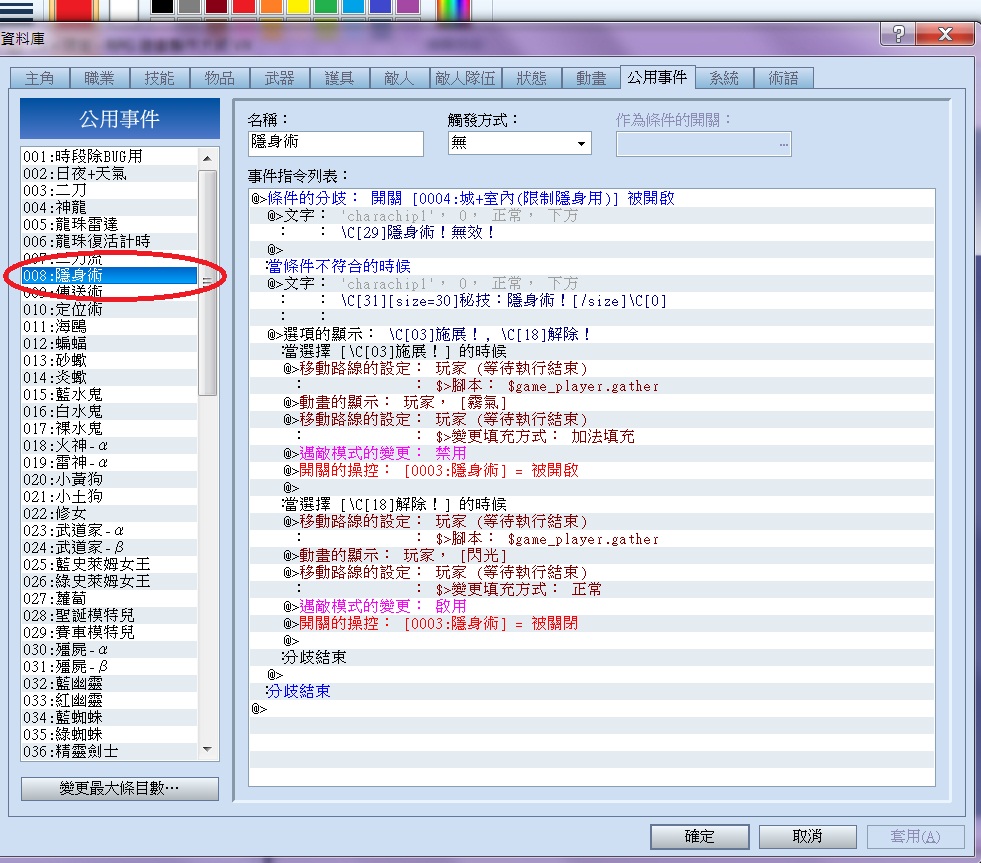Switch to the 職業 tab

click(x=99, y=78)
